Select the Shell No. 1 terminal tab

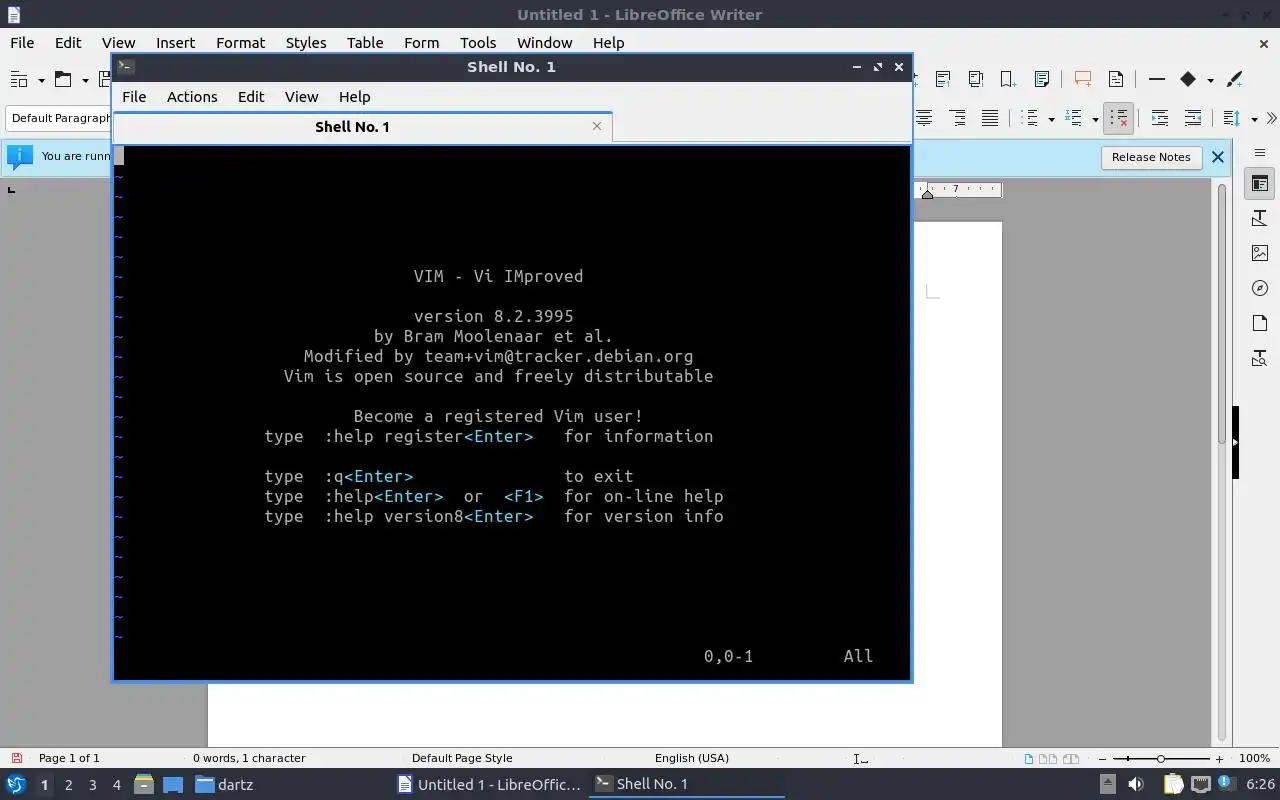[352, 127]
